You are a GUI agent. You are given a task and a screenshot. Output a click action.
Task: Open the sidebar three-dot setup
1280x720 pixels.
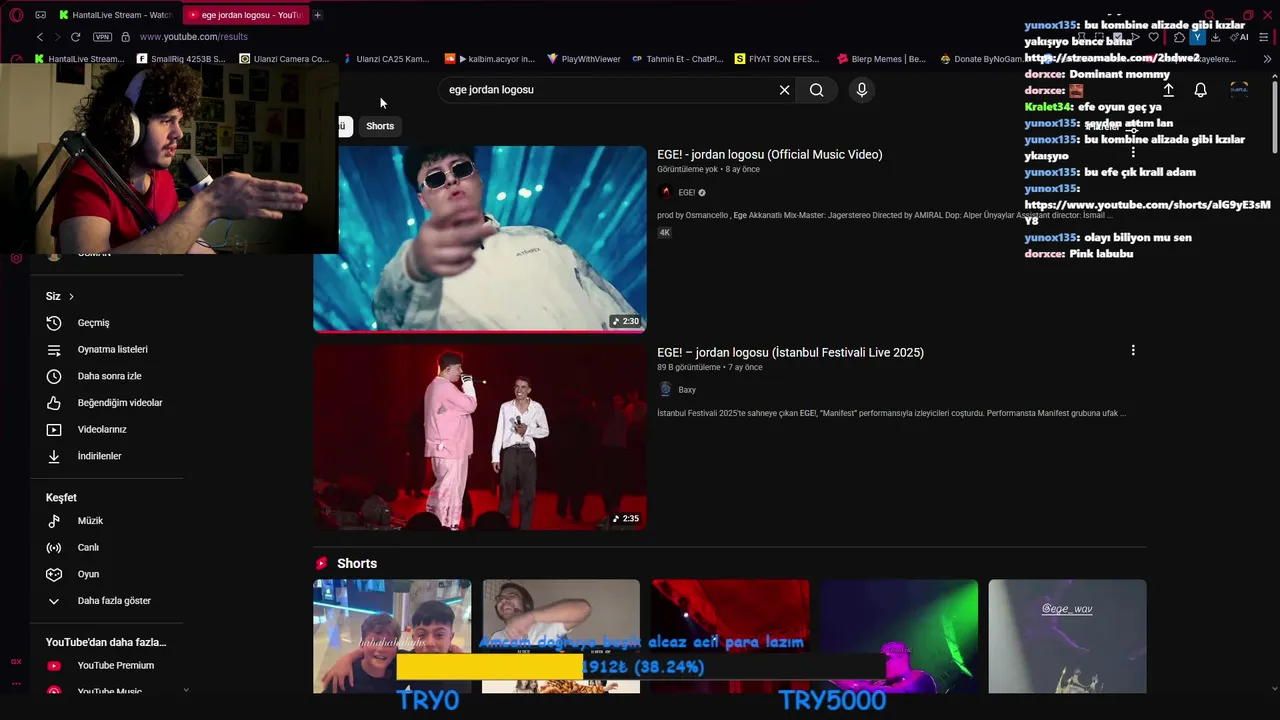pyautogui.click(x=16, y=684)
